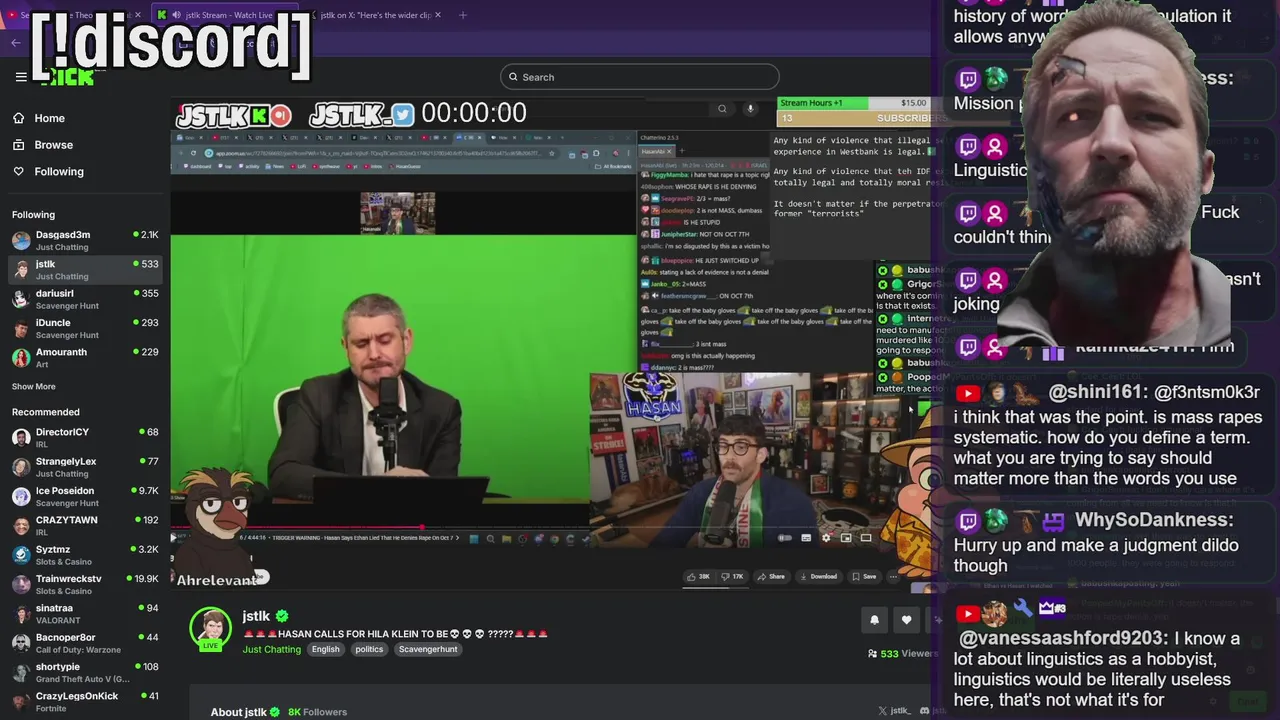This screenshot has width=1280, height=720.
Task: Open more actions ellipsis beside Save
Action: [893, 576]
